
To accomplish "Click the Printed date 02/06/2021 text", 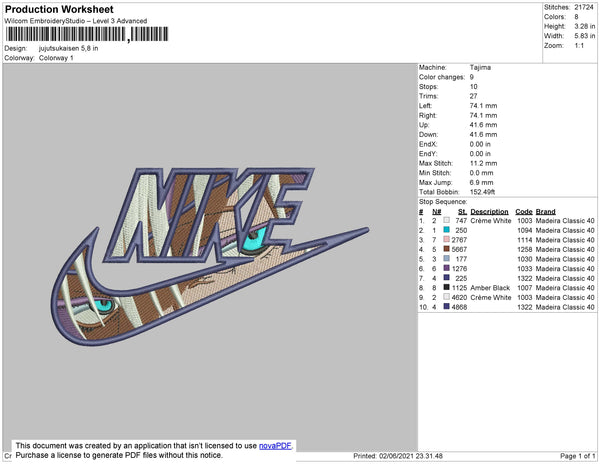I will point(398,456).
